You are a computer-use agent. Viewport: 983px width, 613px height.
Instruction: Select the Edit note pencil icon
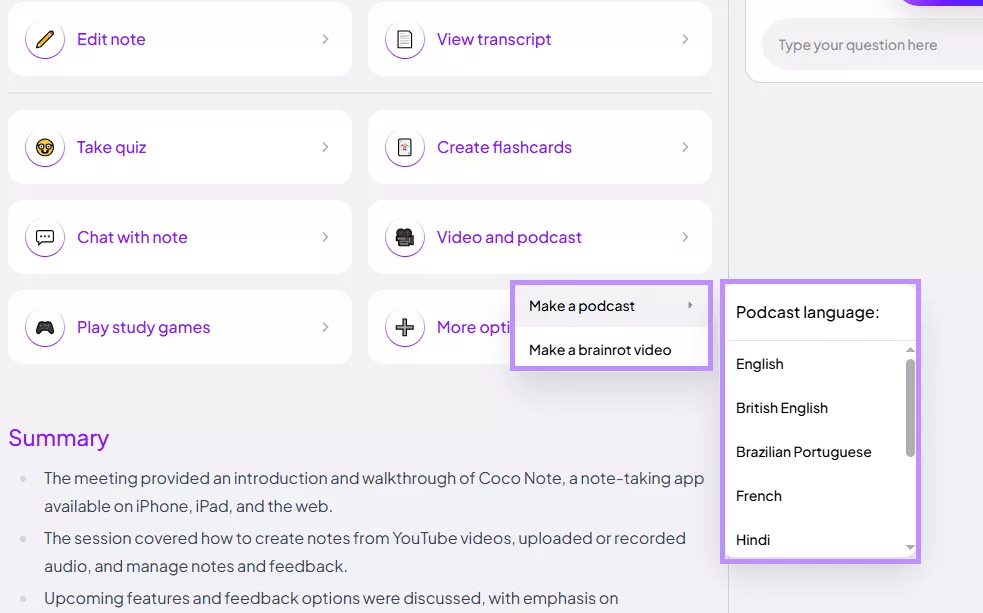(x=44, y=39)
